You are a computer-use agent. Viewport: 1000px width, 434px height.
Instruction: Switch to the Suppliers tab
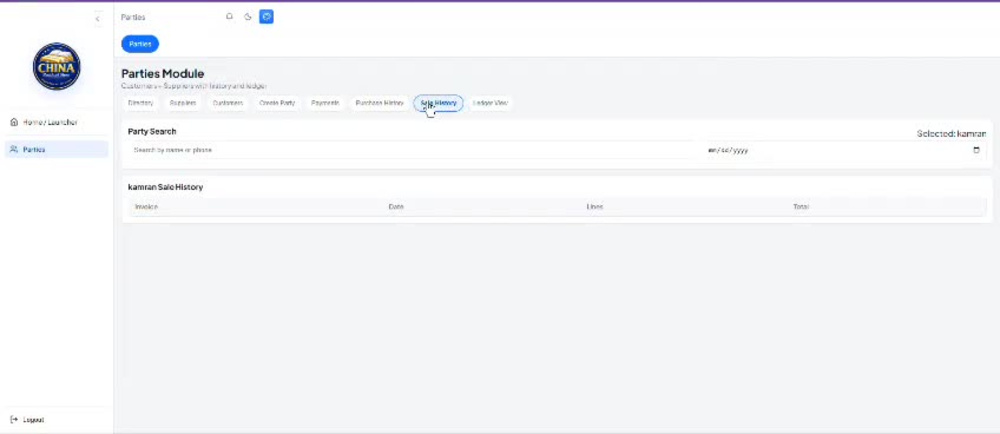point(182,103)
